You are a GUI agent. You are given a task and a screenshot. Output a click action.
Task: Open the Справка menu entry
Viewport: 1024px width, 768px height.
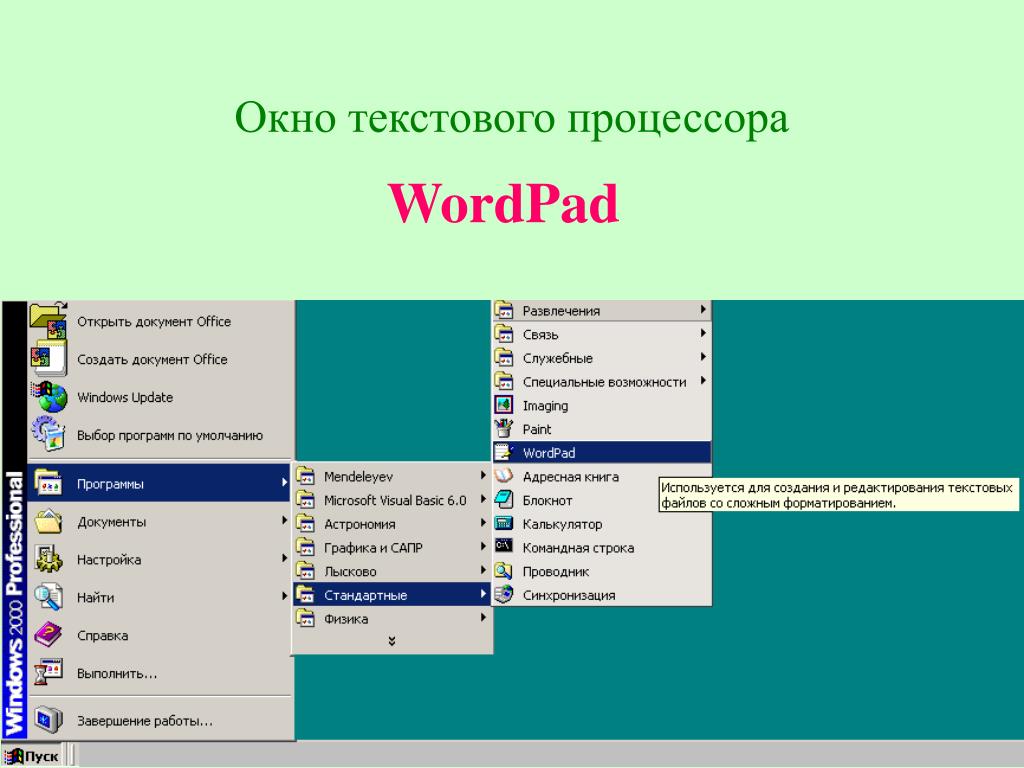tap(161, 635)
